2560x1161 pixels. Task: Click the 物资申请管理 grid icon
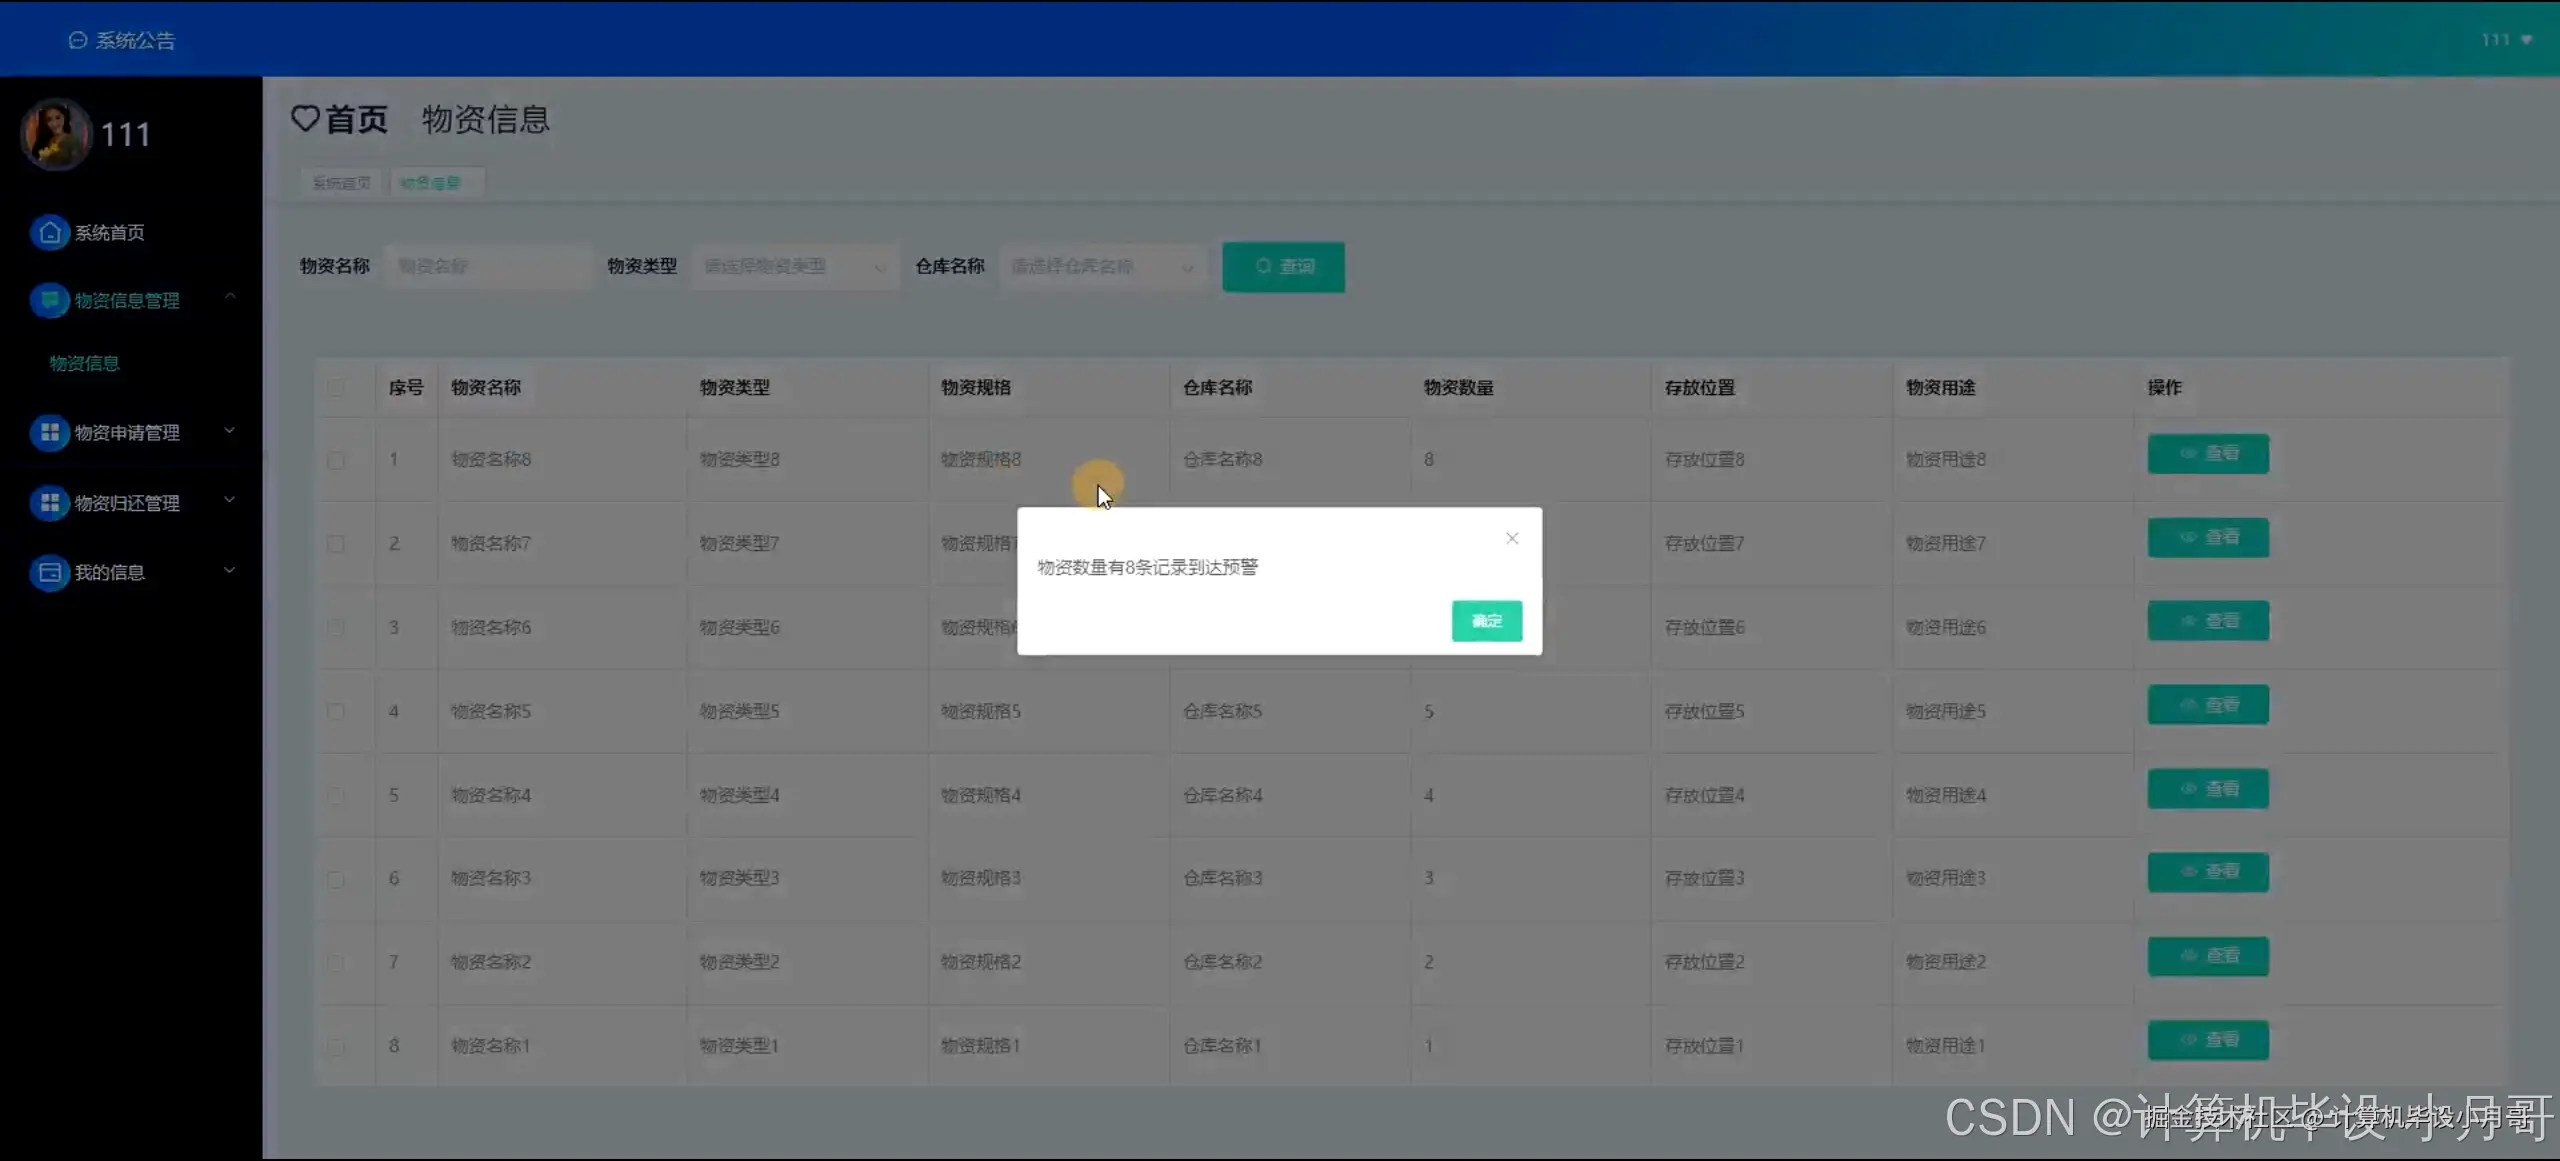point(49,432)
